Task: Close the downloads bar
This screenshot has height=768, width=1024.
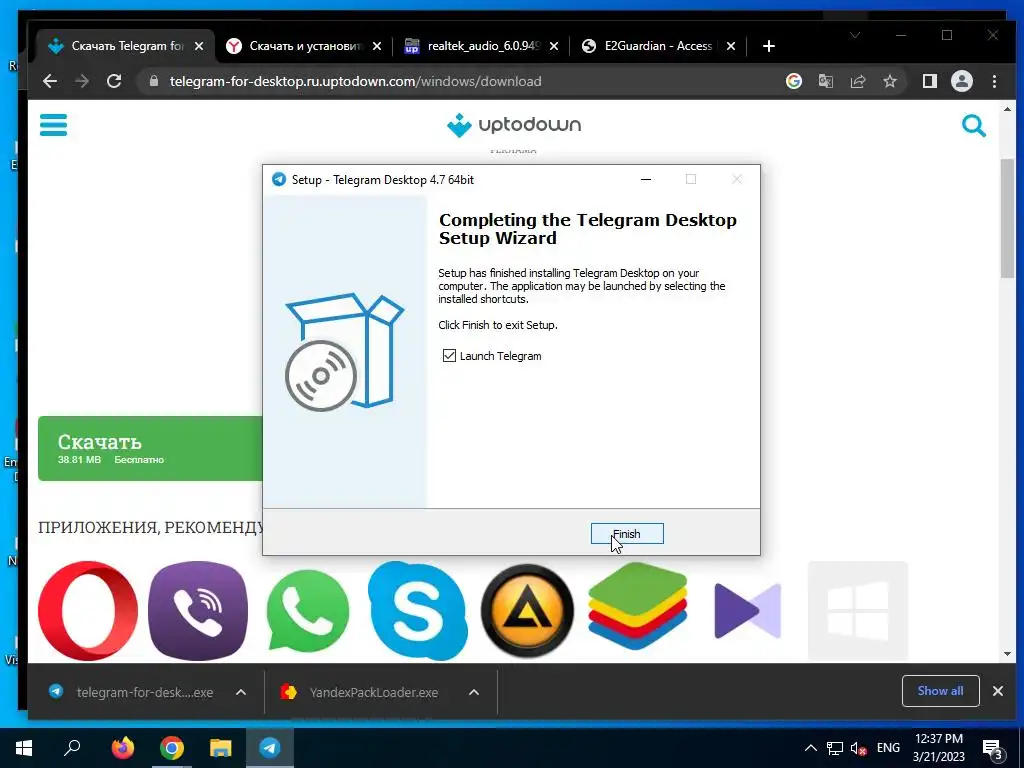Action: click(997, 690)
